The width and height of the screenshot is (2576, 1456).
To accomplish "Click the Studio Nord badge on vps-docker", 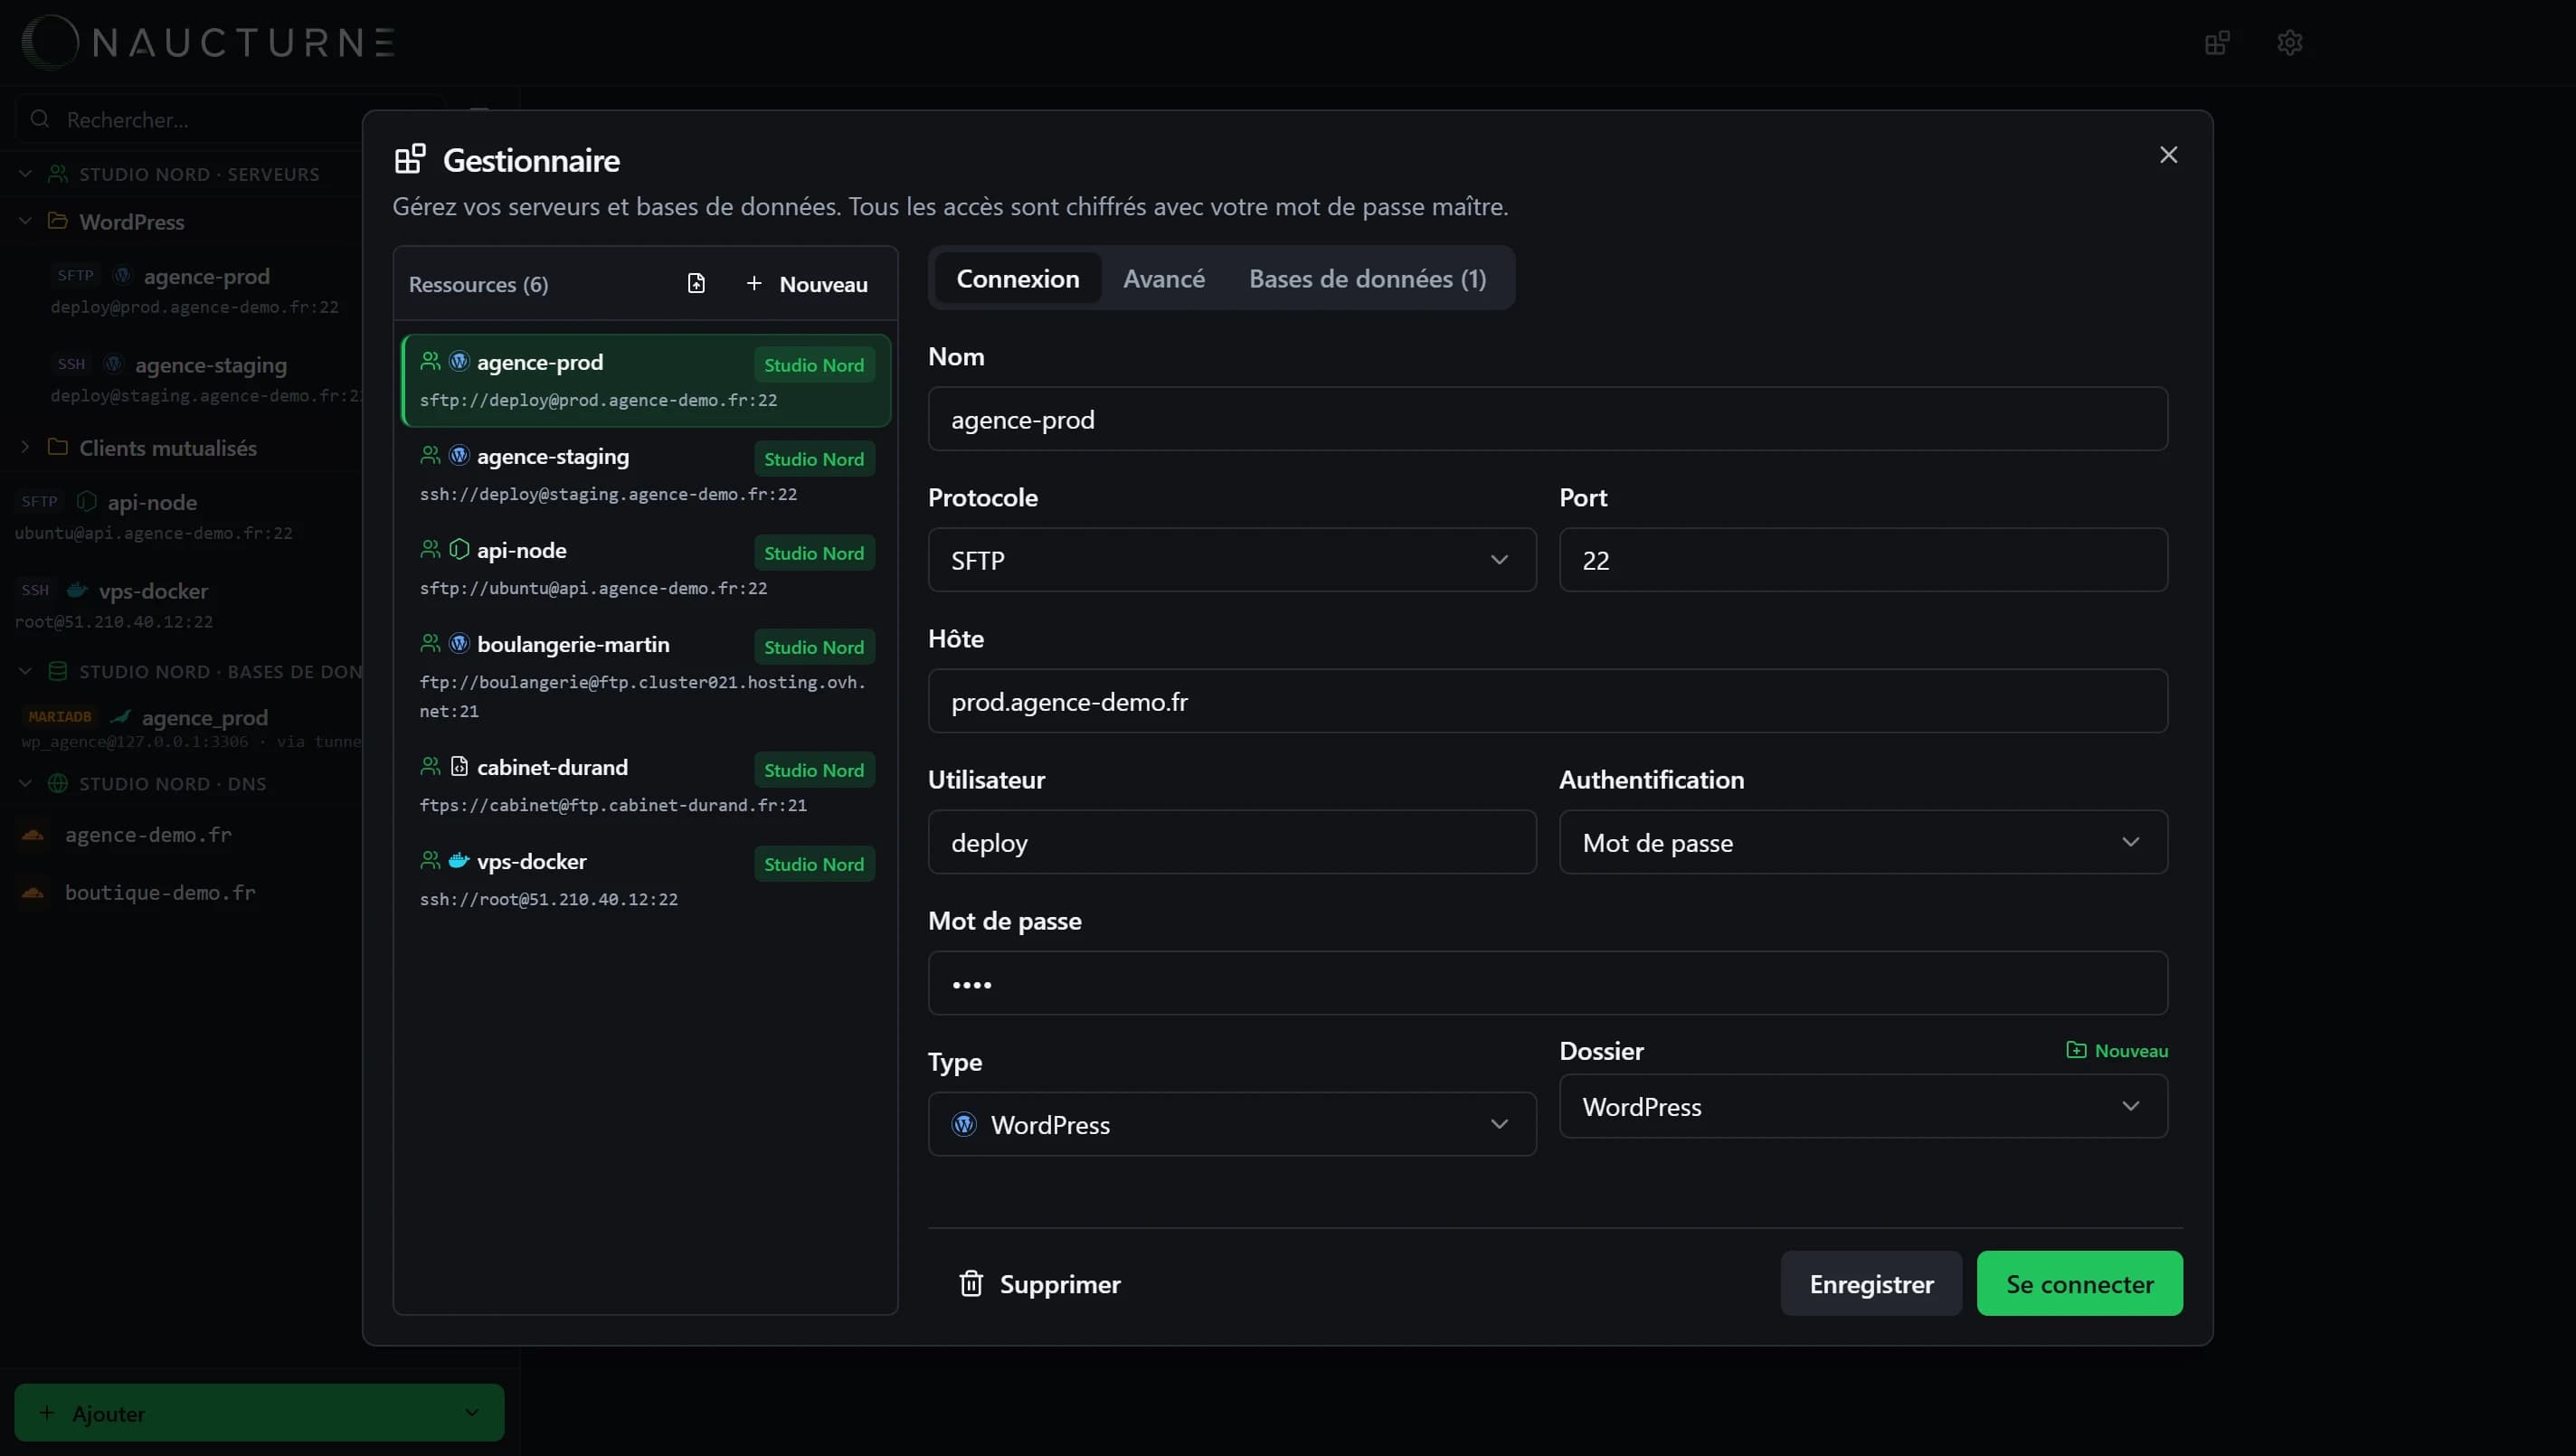I will (813, 864).
